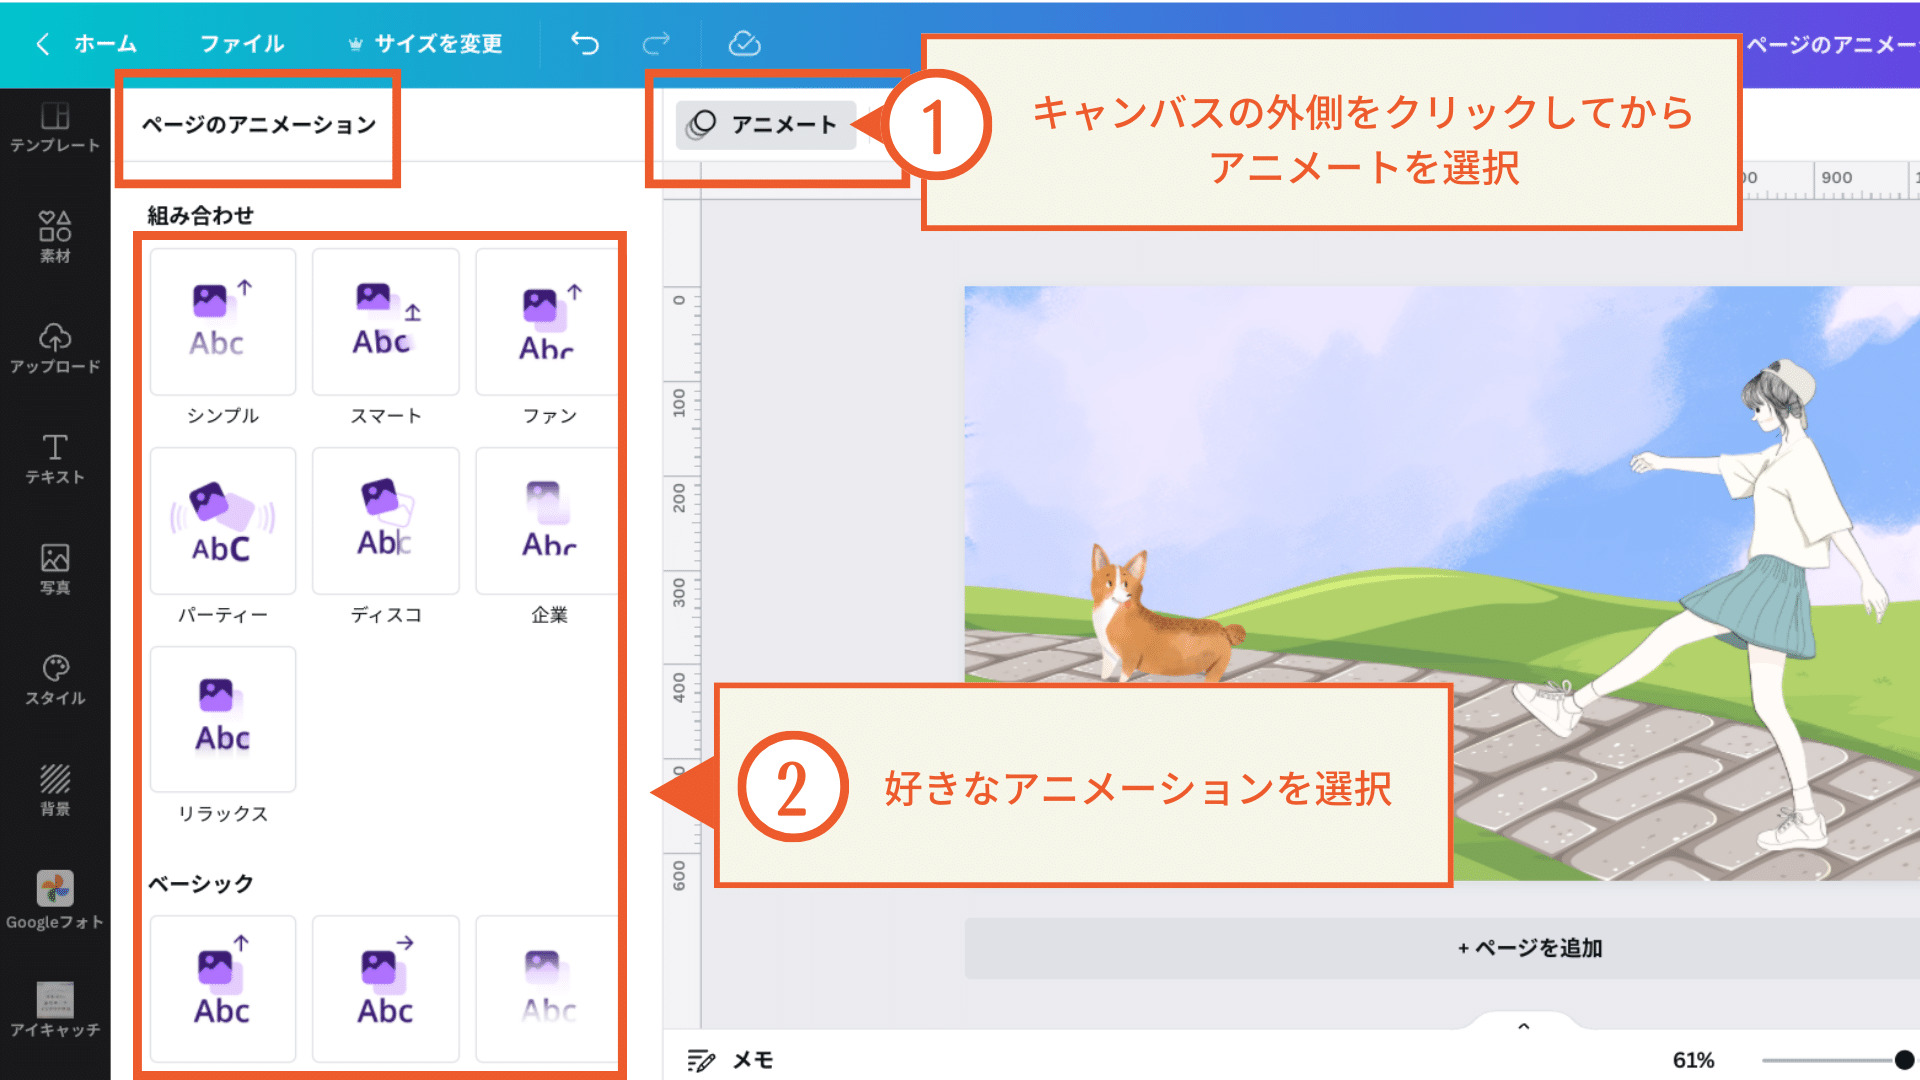
Task: Open the スタイル panel
Action: click(55, 680)
